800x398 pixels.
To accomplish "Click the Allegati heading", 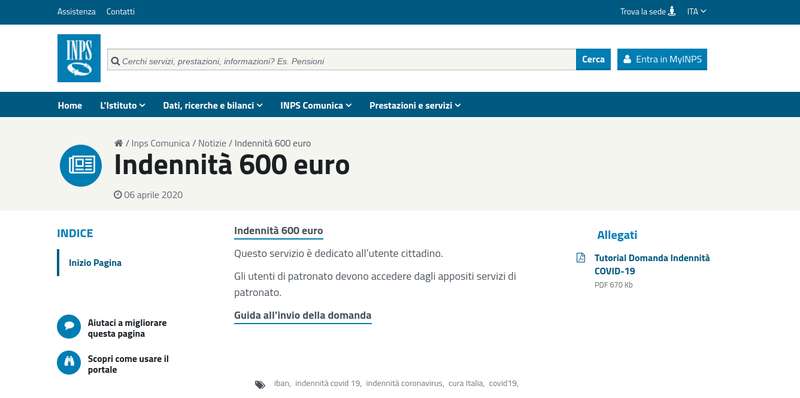I will click(617, 235).
